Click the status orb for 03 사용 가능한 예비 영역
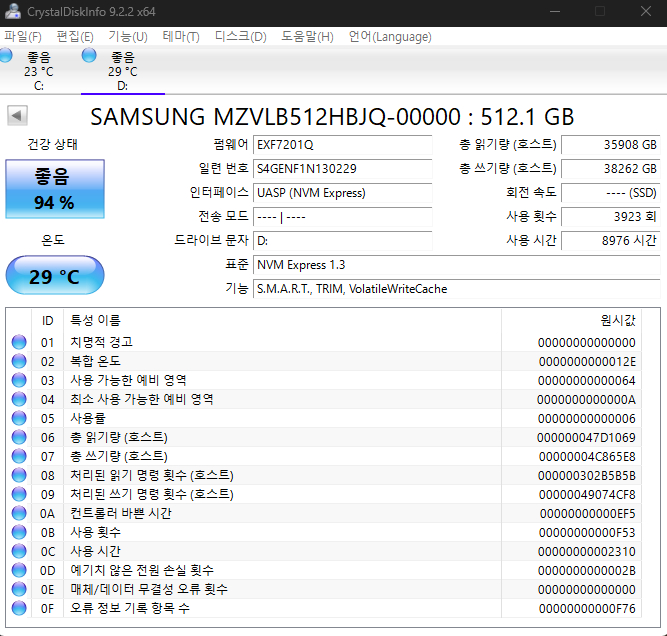This screenshot has width=667, height=636. tap(19, 380)
